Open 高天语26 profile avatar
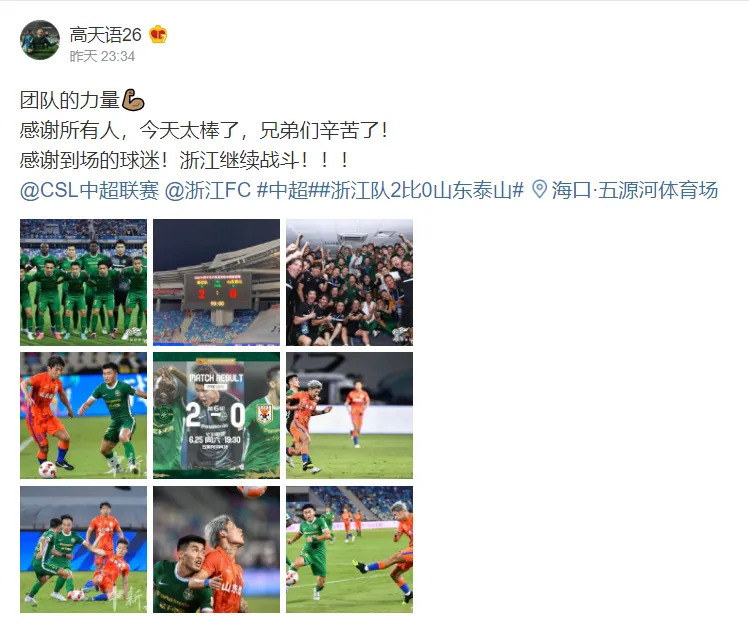 (40, 40)
